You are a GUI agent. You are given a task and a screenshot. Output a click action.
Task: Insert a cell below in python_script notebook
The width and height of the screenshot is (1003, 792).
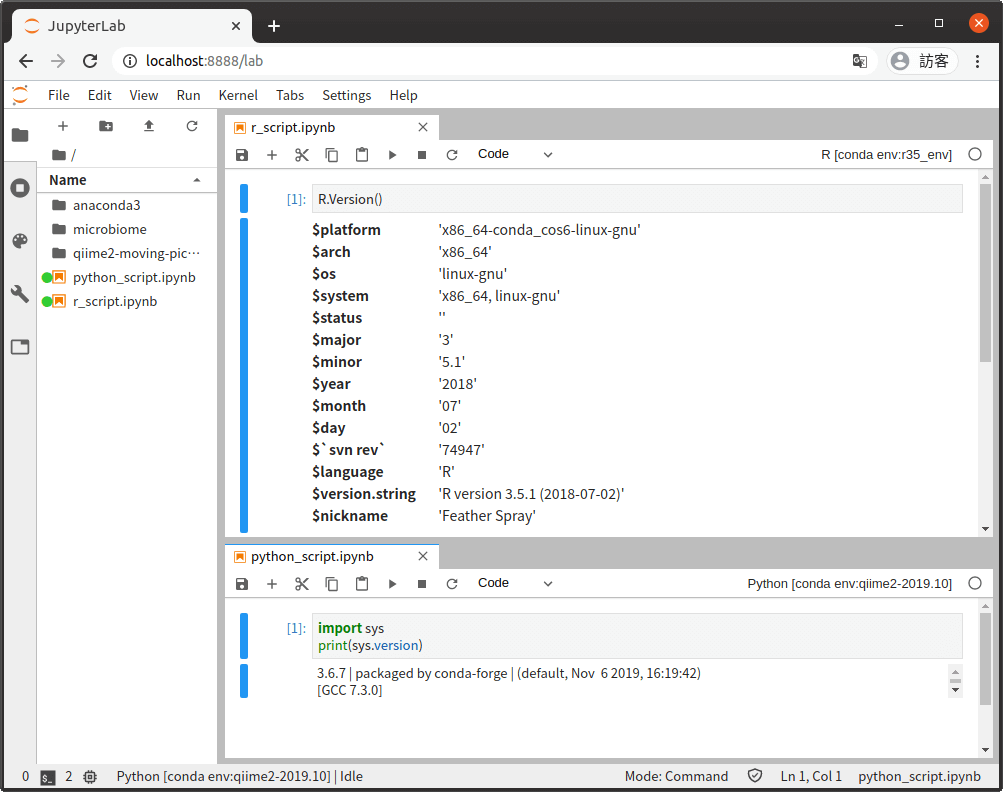[x=272, y=583]
